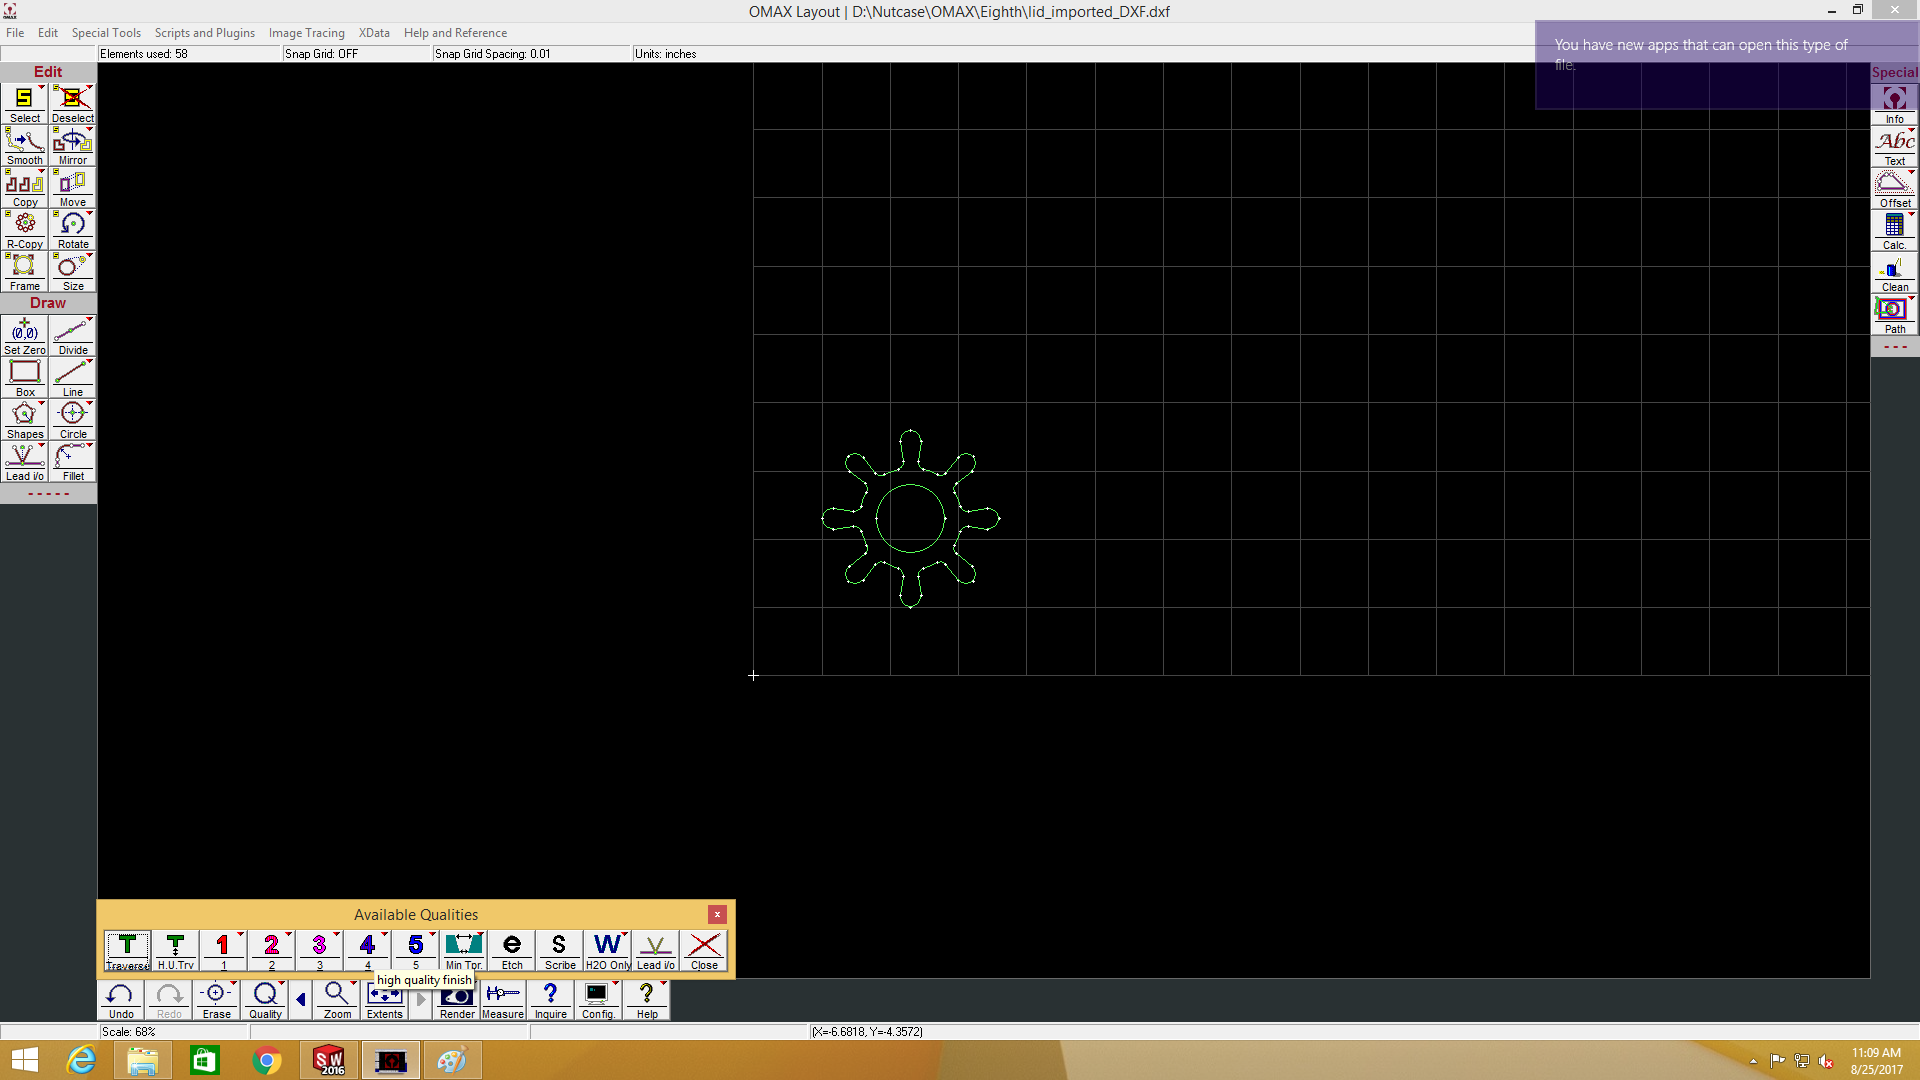Viewport: 1920px width, 1080px height.
Task: Set cutting quality 2
Action: pos(271,951)
